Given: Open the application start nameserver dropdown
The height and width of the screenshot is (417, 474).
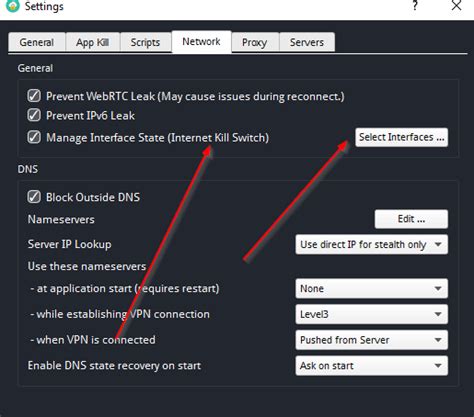Looking at the screenshot, I should (x=371, y=288).
